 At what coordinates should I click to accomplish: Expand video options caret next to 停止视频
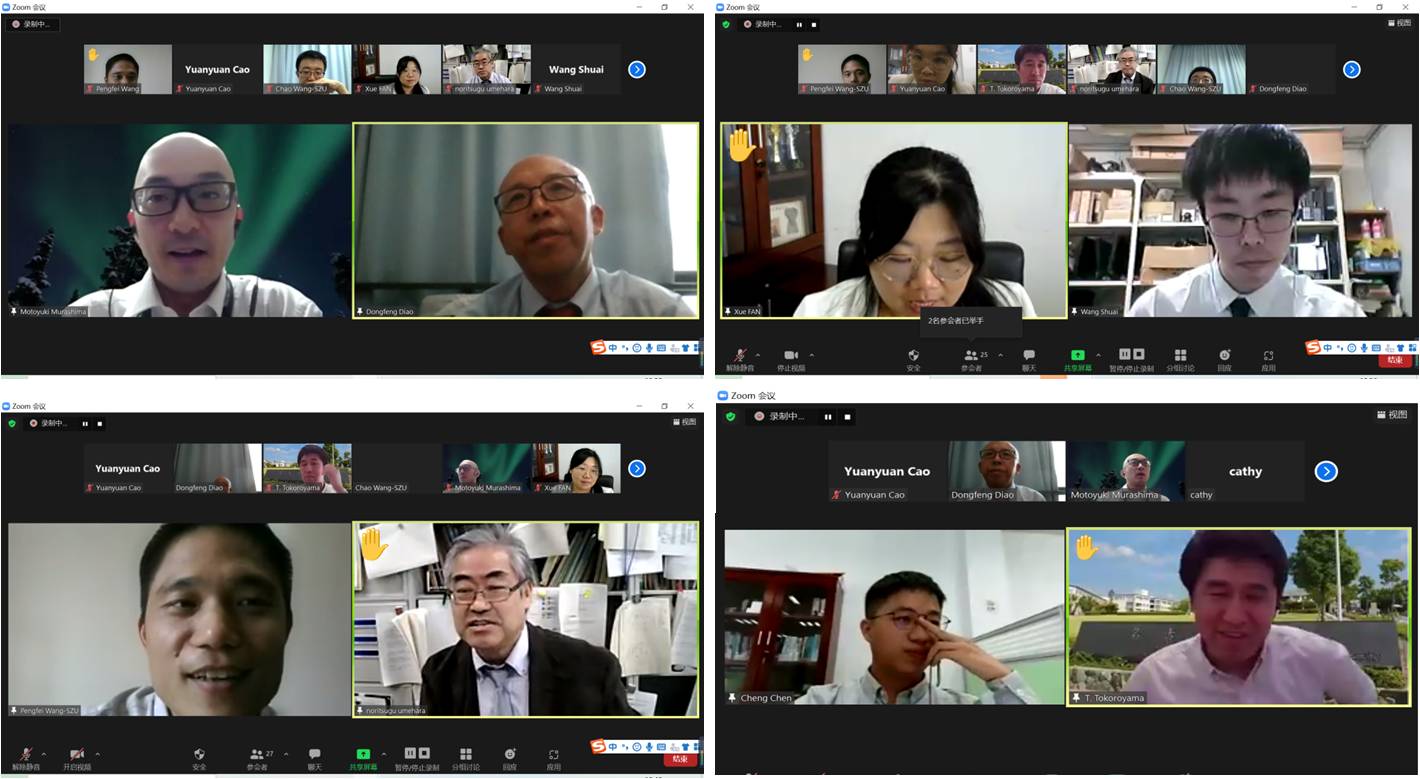[811, 355]
